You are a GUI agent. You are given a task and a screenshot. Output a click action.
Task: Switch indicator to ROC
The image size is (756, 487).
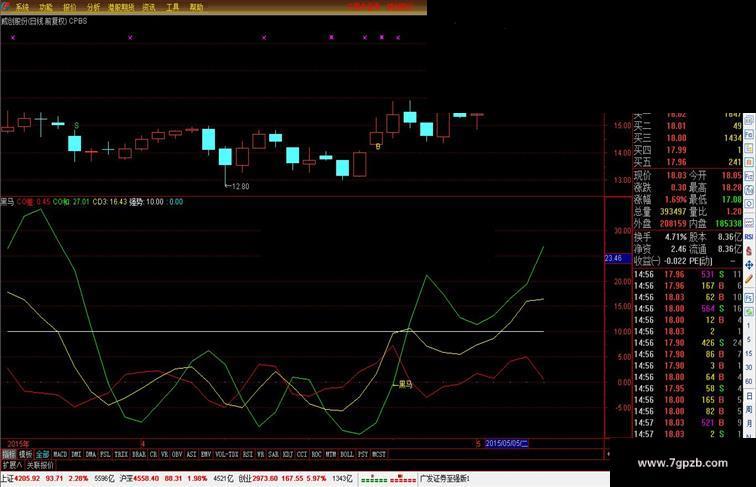[x=316, y=454]
